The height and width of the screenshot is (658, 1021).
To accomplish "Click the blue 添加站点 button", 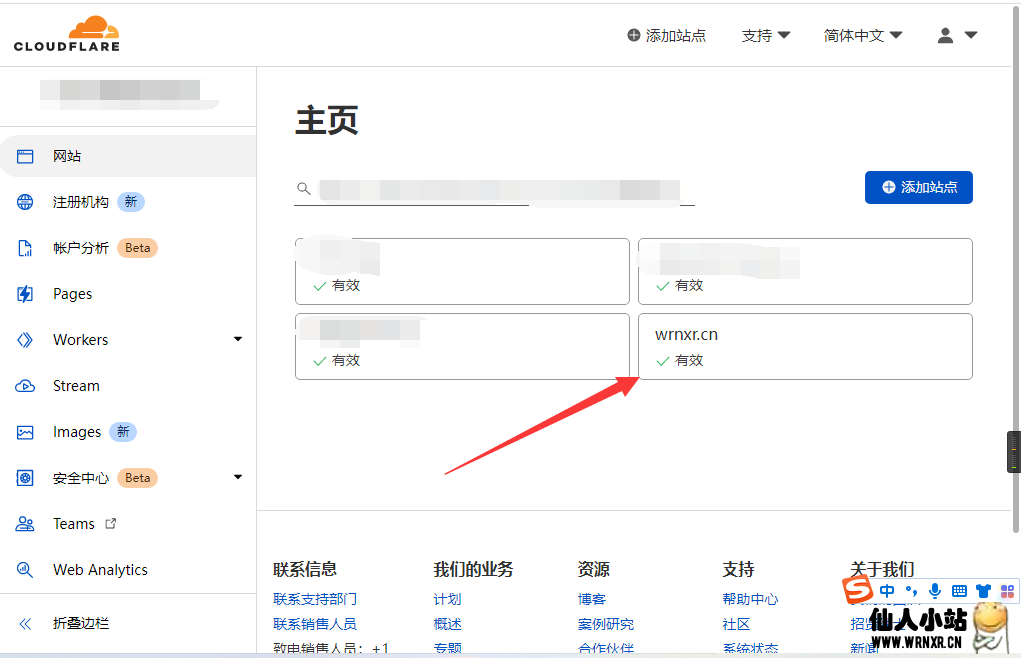I will coord(919,187).
